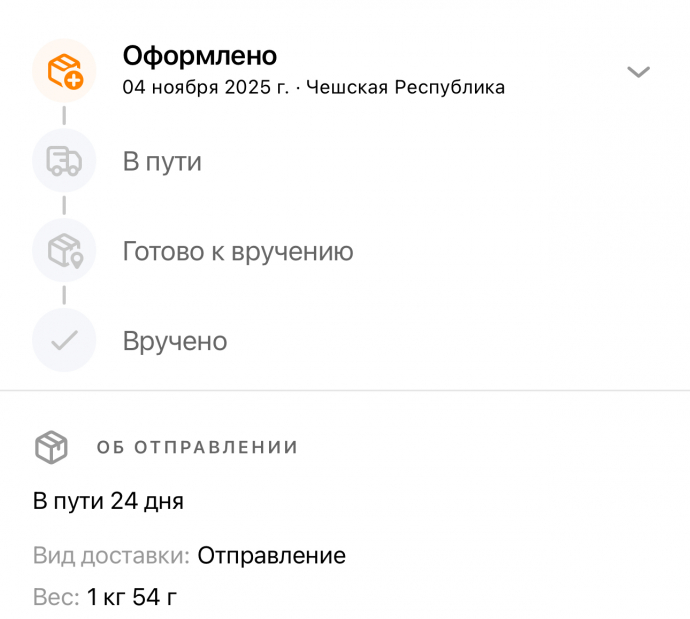Viewport: 690px width, 619px height.
Task: Click the truck icon next to В пути
Action: tap(64, 160)
